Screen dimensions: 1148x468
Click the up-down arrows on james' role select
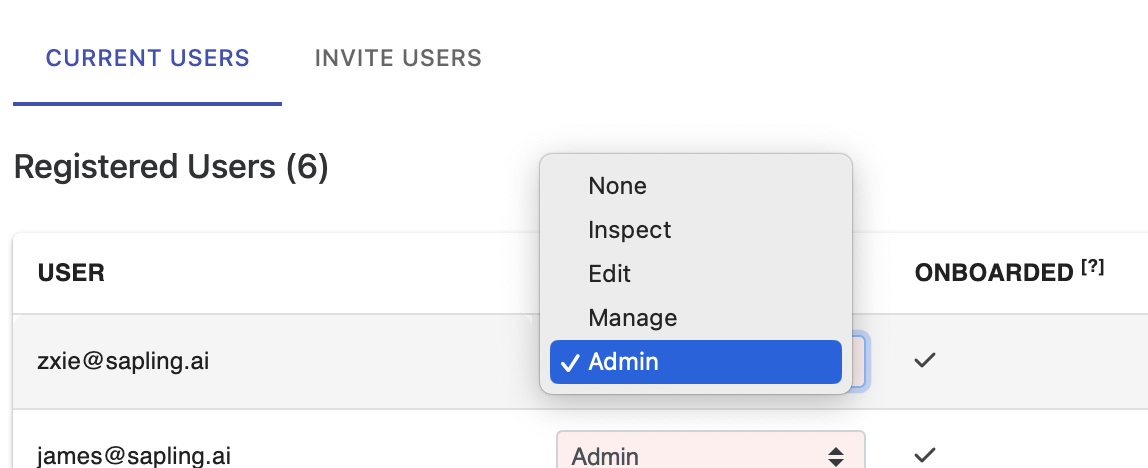tap(835, 458)
